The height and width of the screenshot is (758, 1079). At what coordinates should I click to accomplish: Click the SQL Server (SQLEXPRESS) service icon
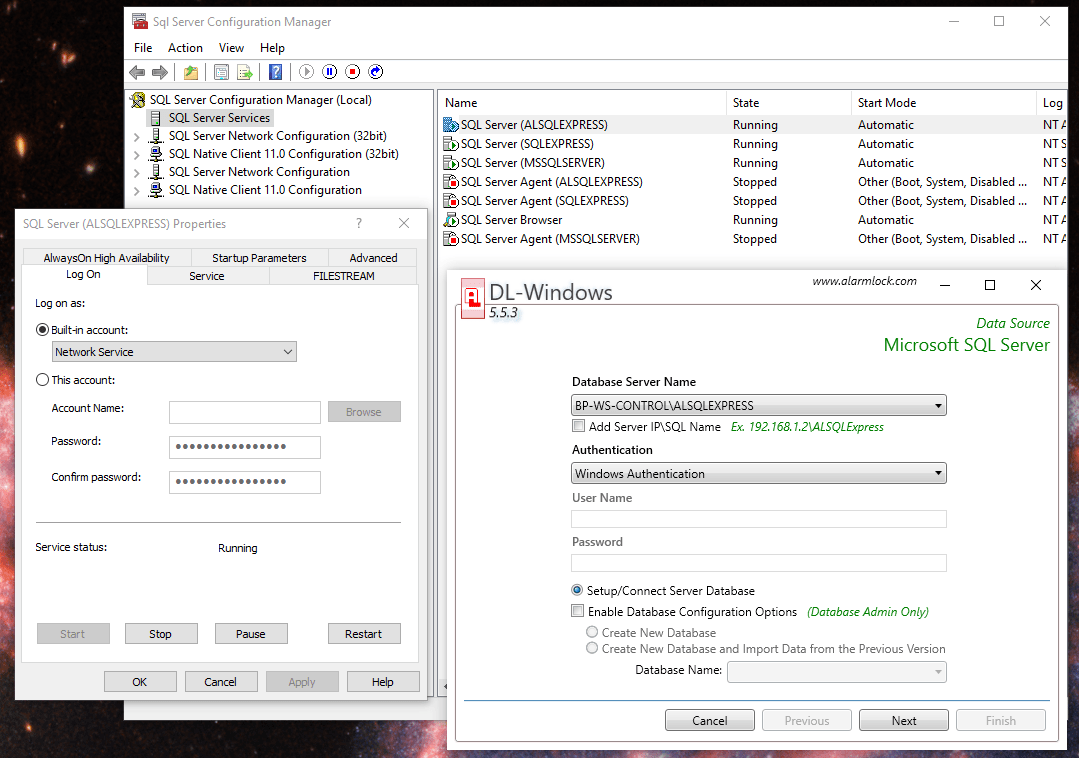(x=451, y=144)
